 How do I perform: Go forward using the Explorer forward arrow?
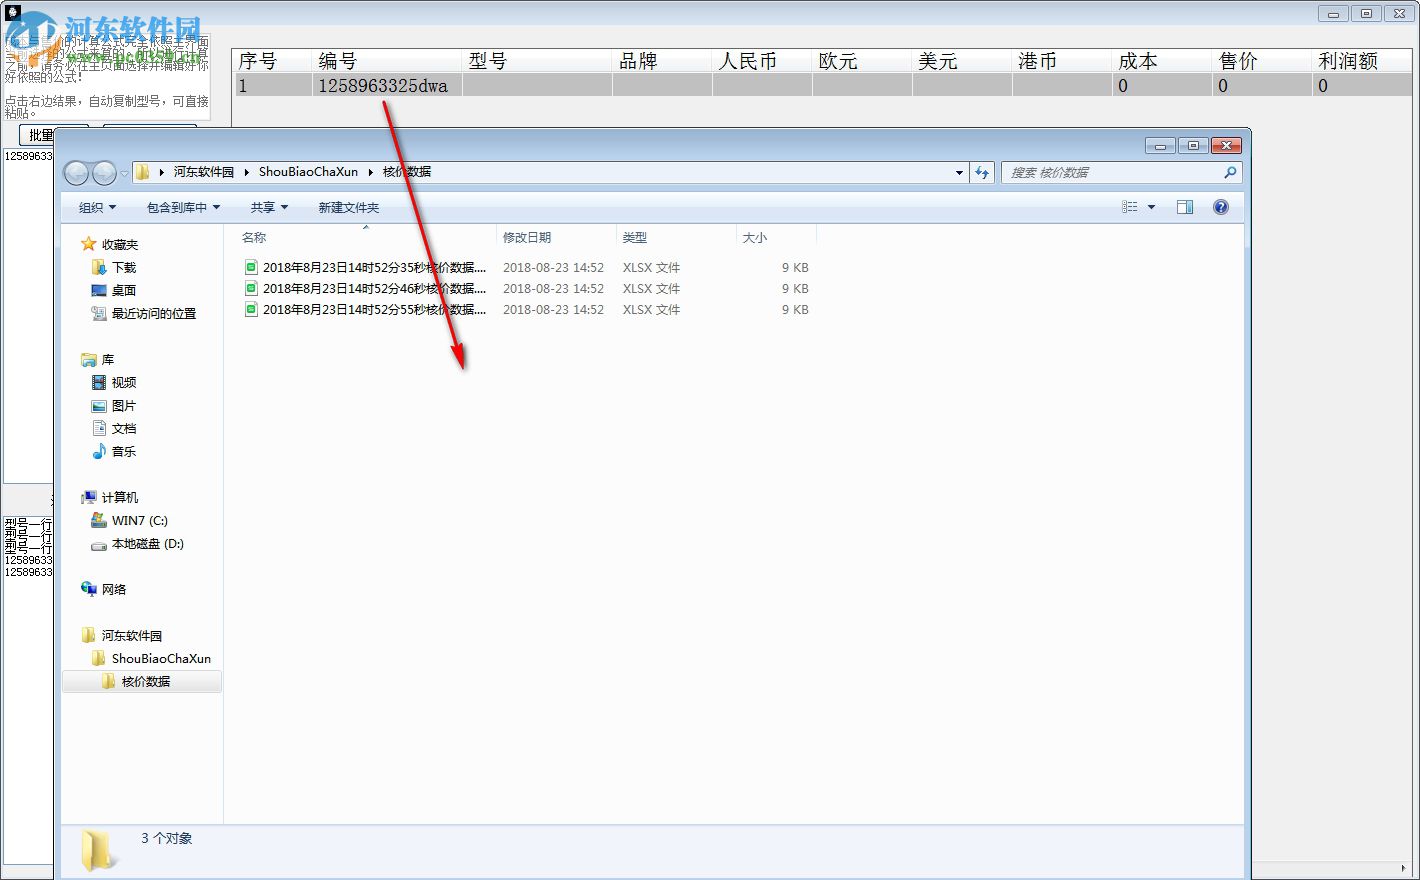coord(104,173)
